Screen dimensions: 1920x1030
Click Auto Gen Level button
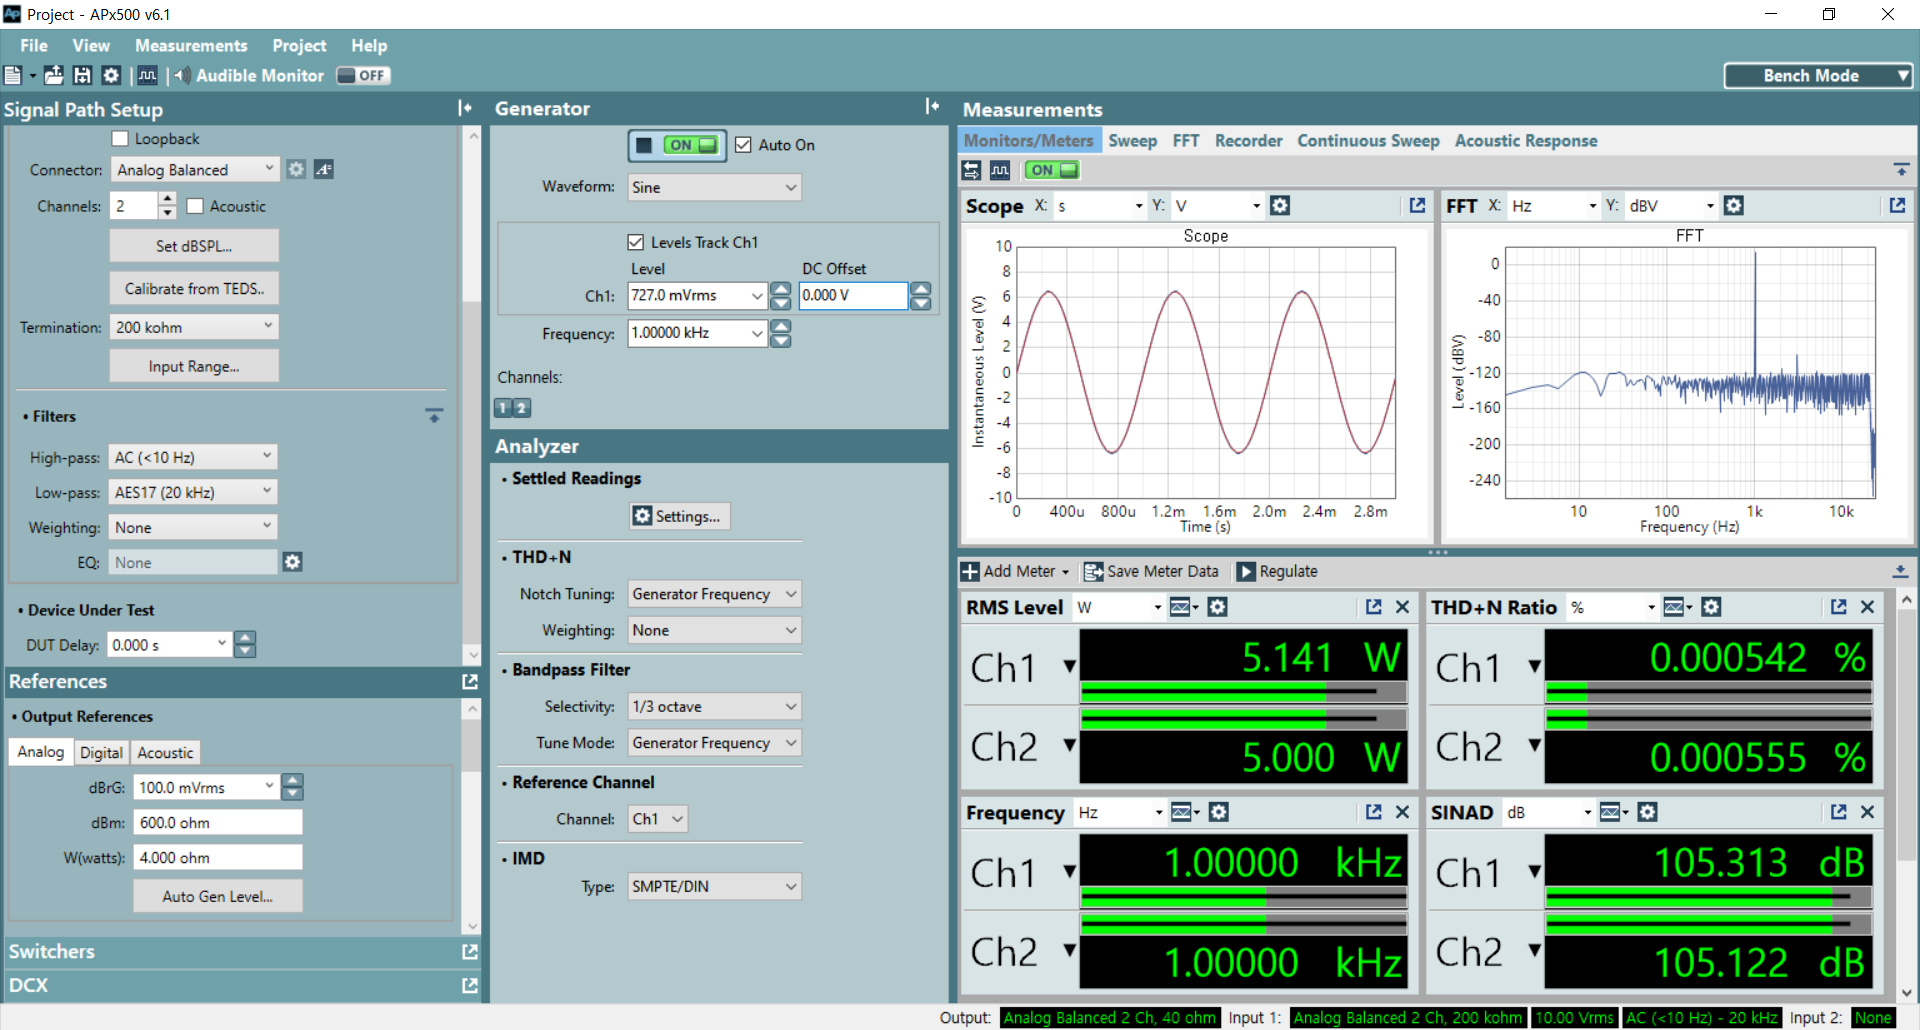(217, 896)
